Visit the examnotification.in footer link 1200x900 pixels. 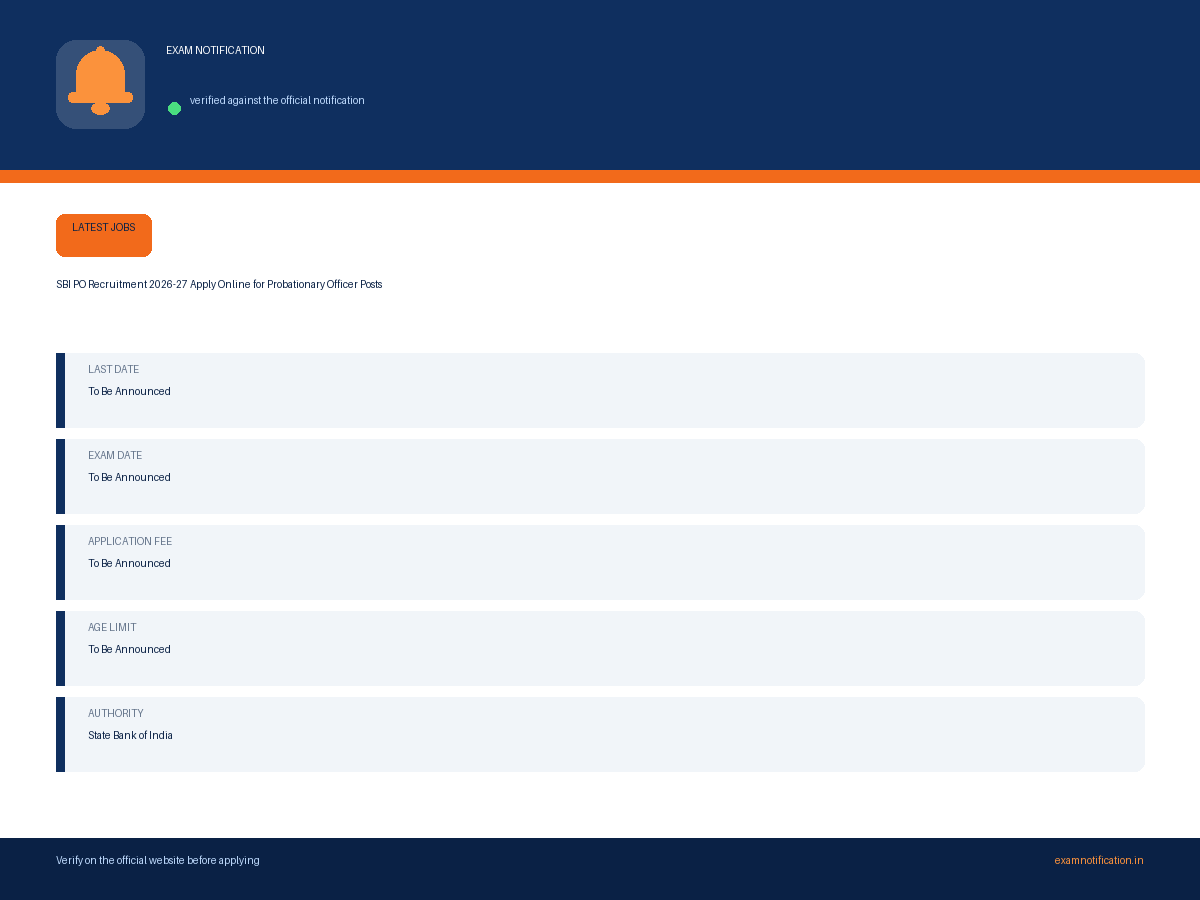click(x=1098, y=861)
